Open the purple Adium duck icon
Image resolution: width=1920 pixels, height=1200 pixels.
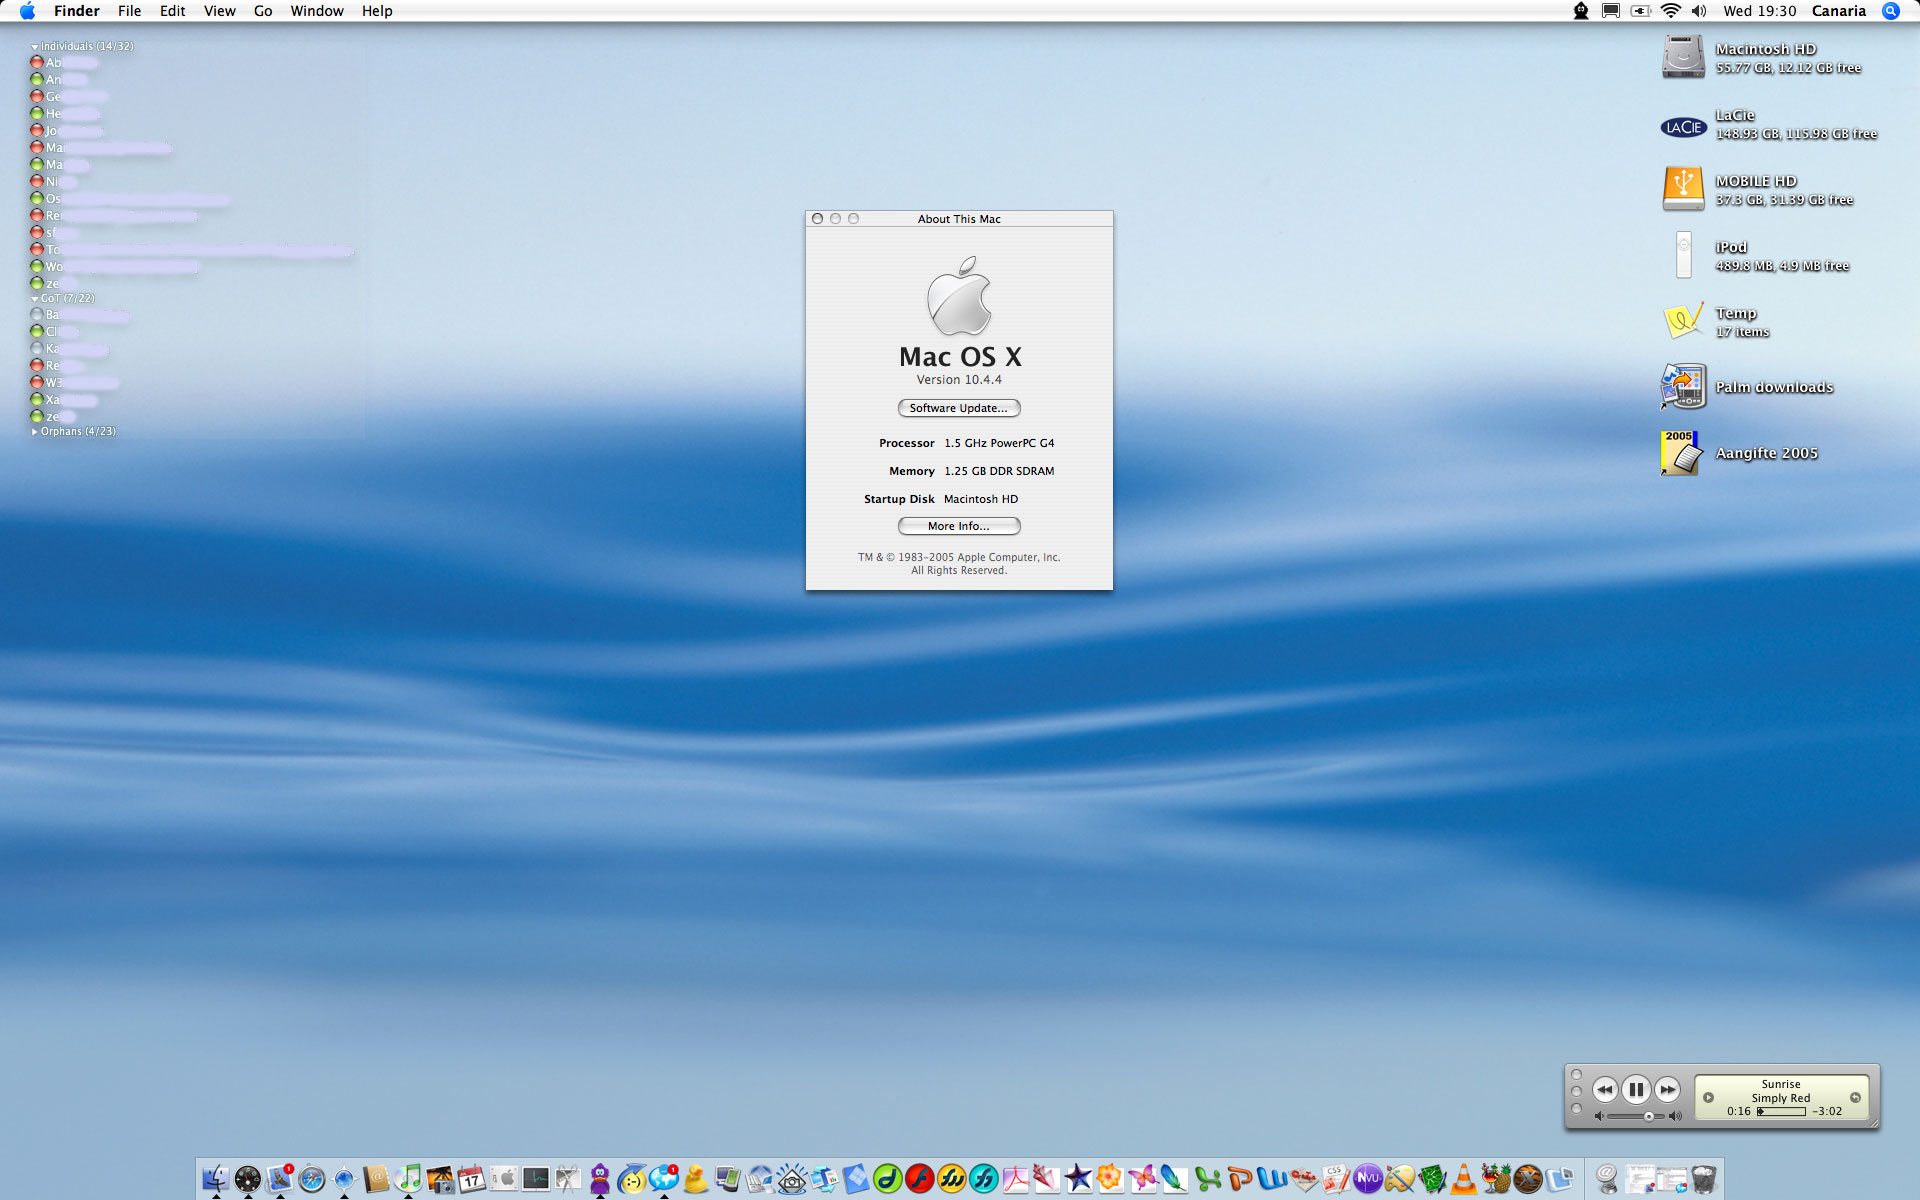click(x=600, y=1179)
